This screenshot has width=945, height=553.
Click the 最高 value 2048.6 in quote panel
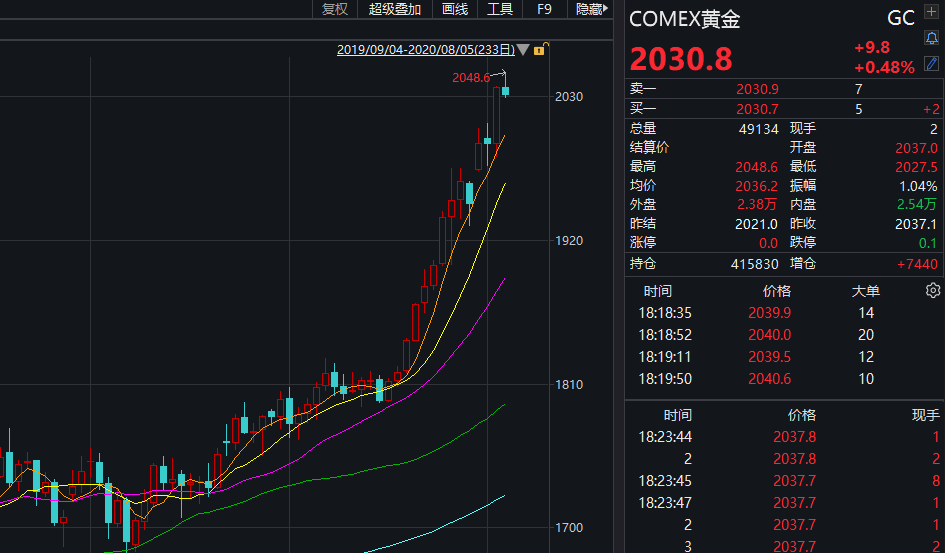tap(756, 167)
